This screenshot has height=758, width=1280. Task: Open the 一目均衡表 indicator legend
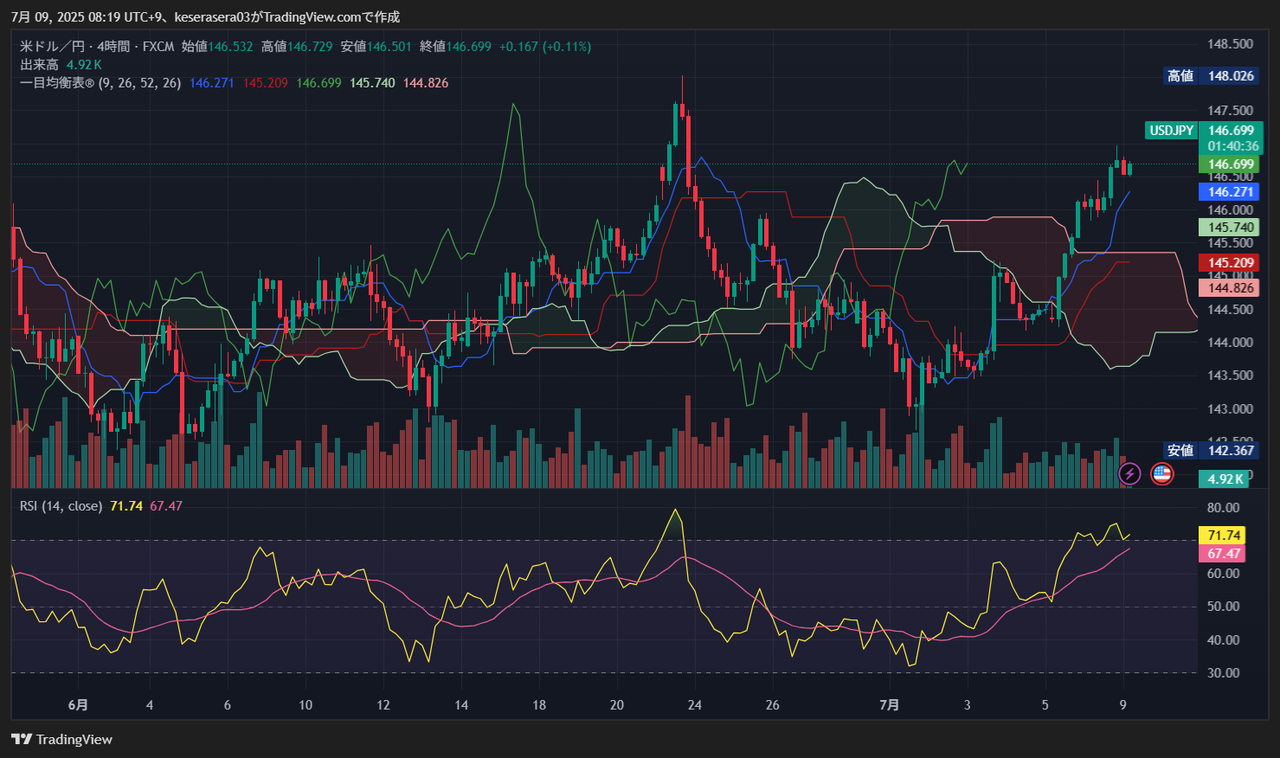(101, 83)
